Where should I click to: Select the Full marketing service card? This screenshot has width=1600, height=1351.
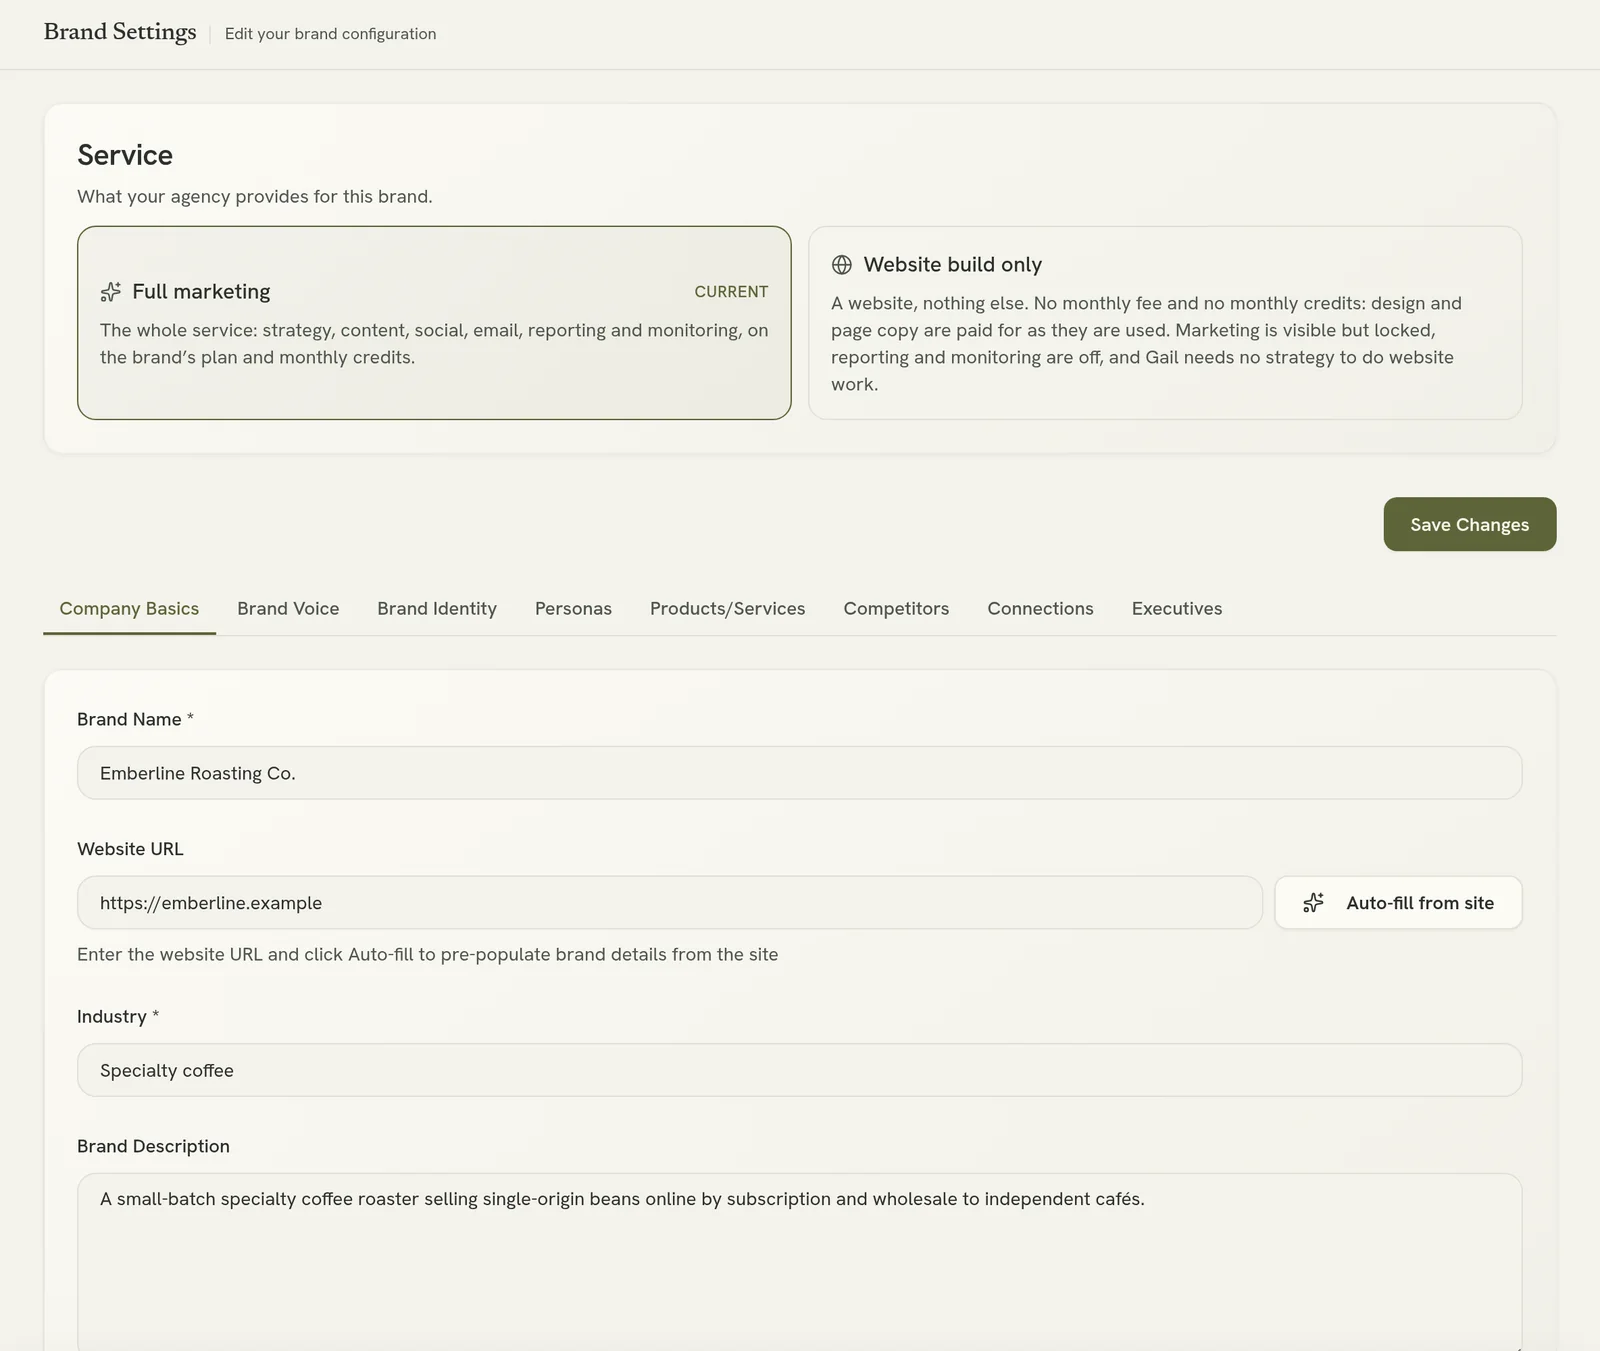tap(434, 323)
